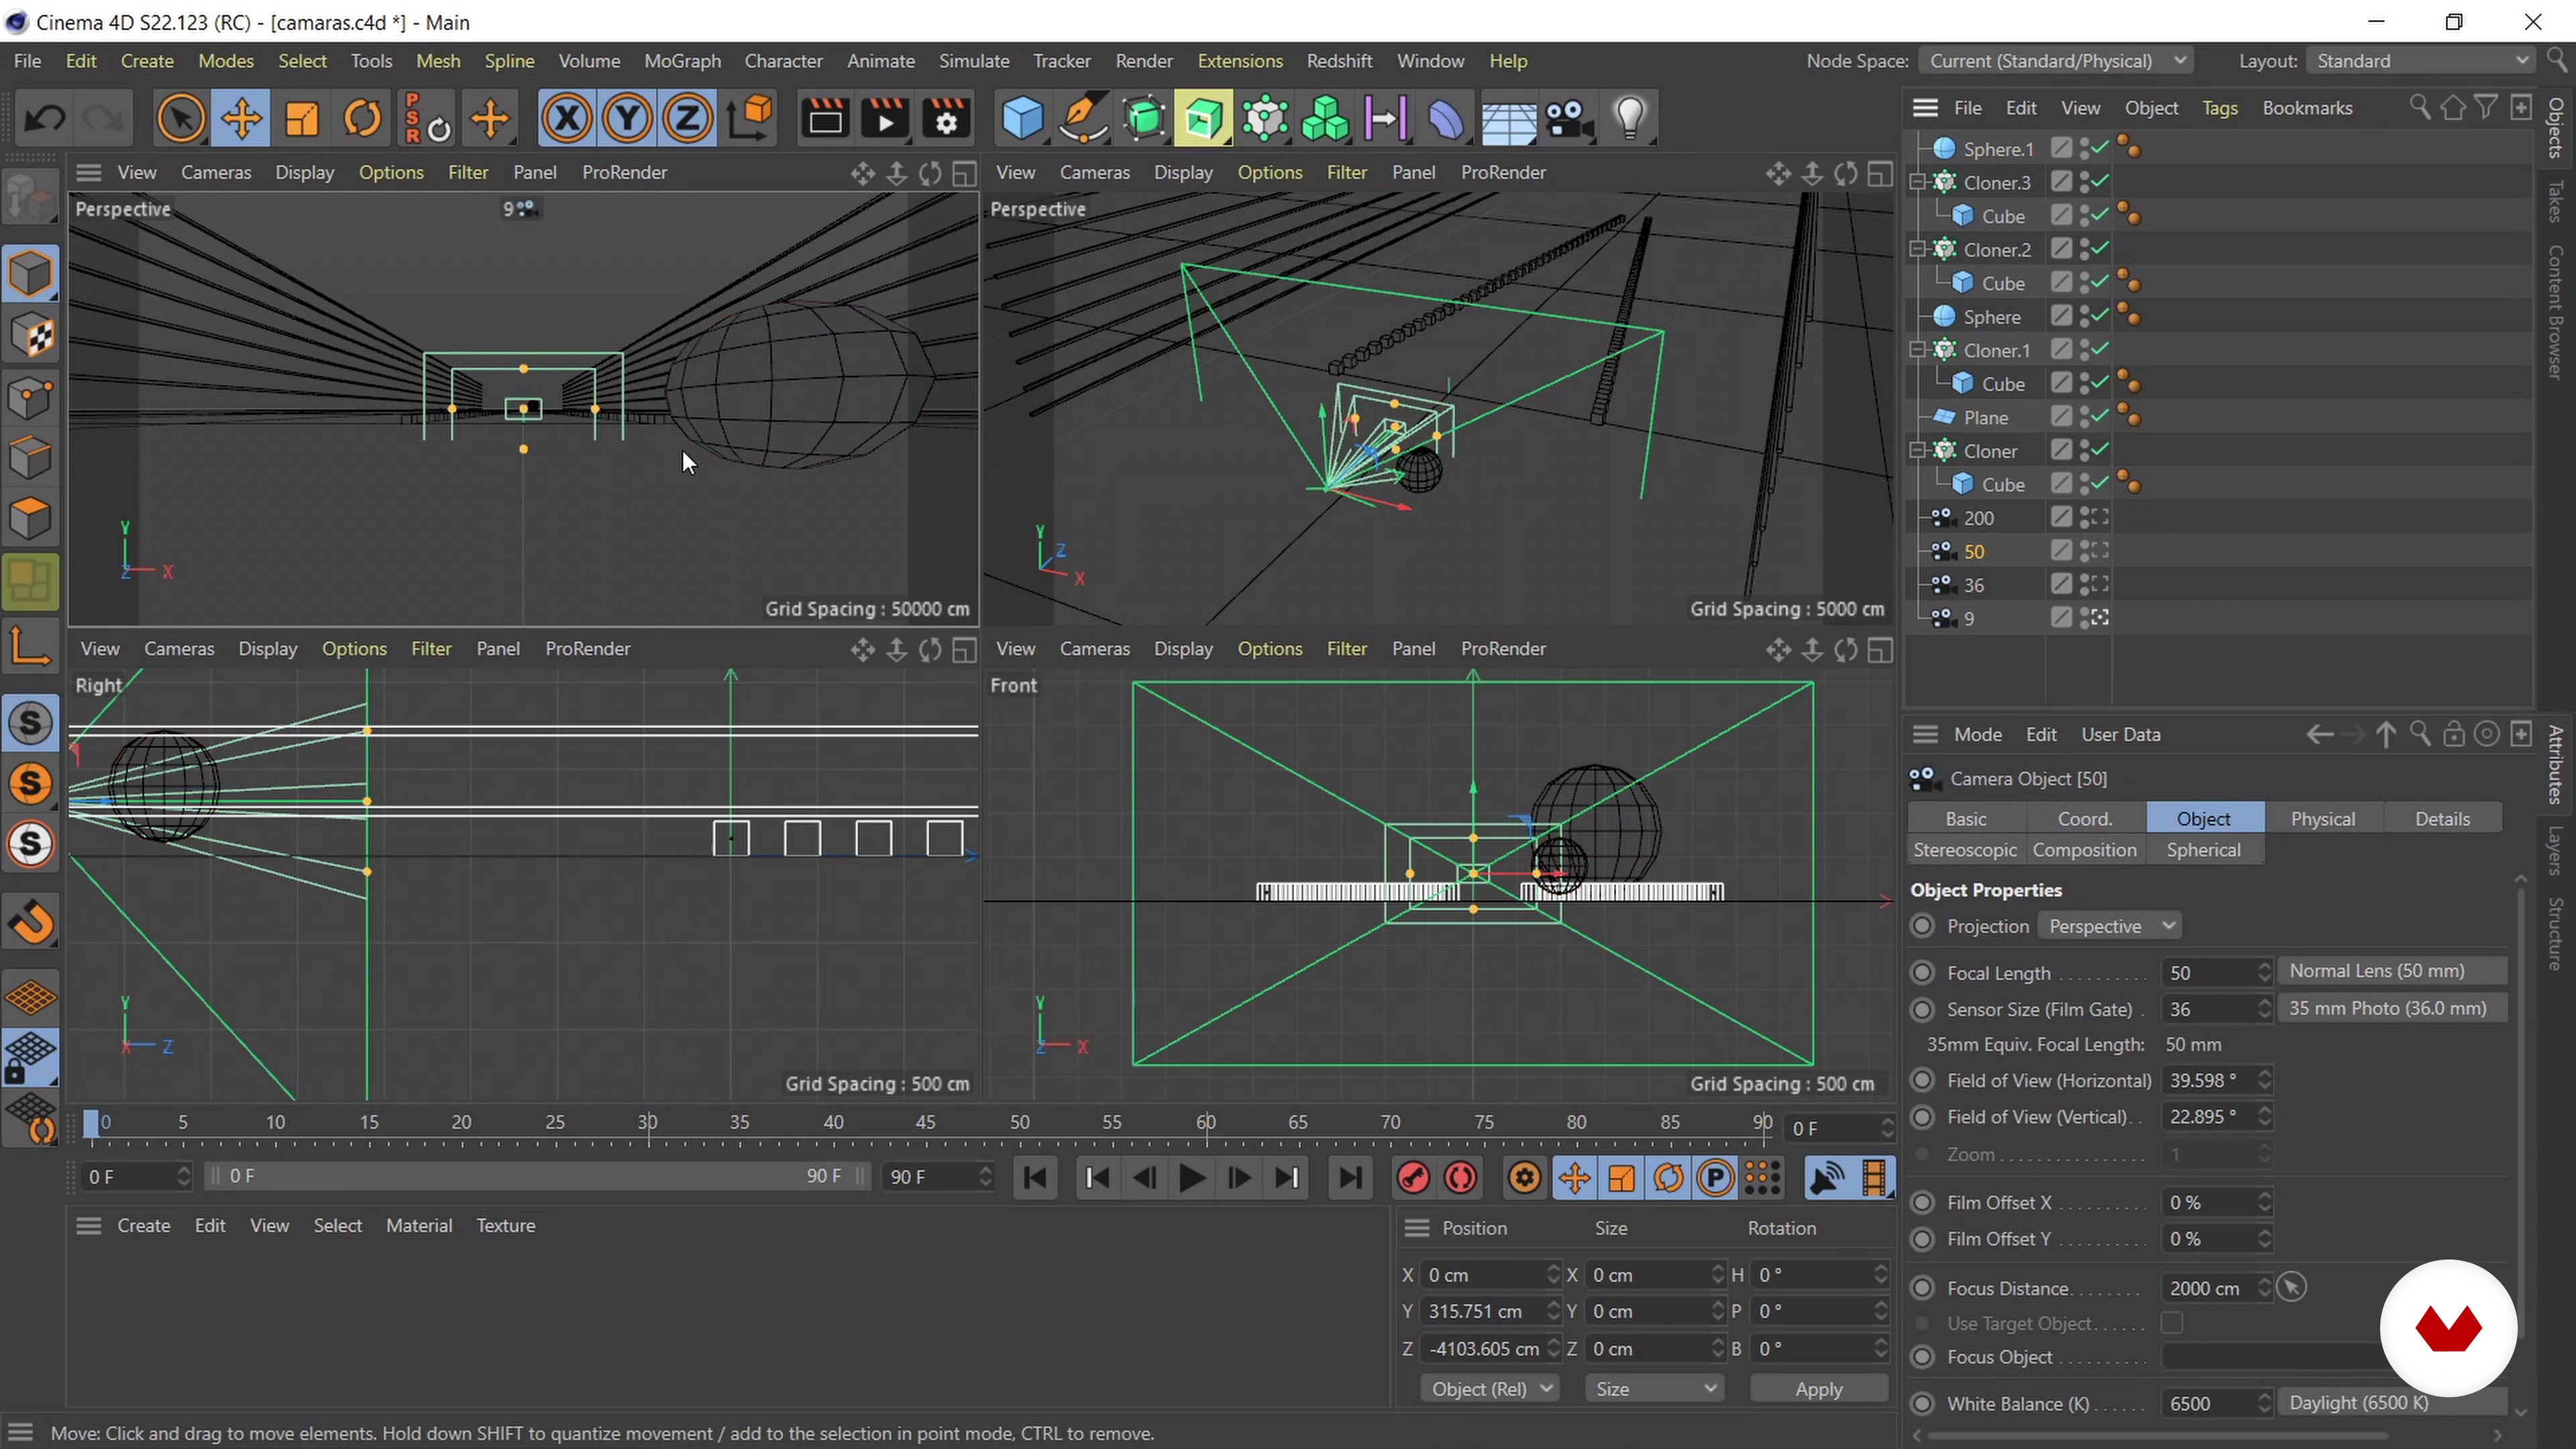Select the Rotate tool in top toolbar

click(362, 119)
